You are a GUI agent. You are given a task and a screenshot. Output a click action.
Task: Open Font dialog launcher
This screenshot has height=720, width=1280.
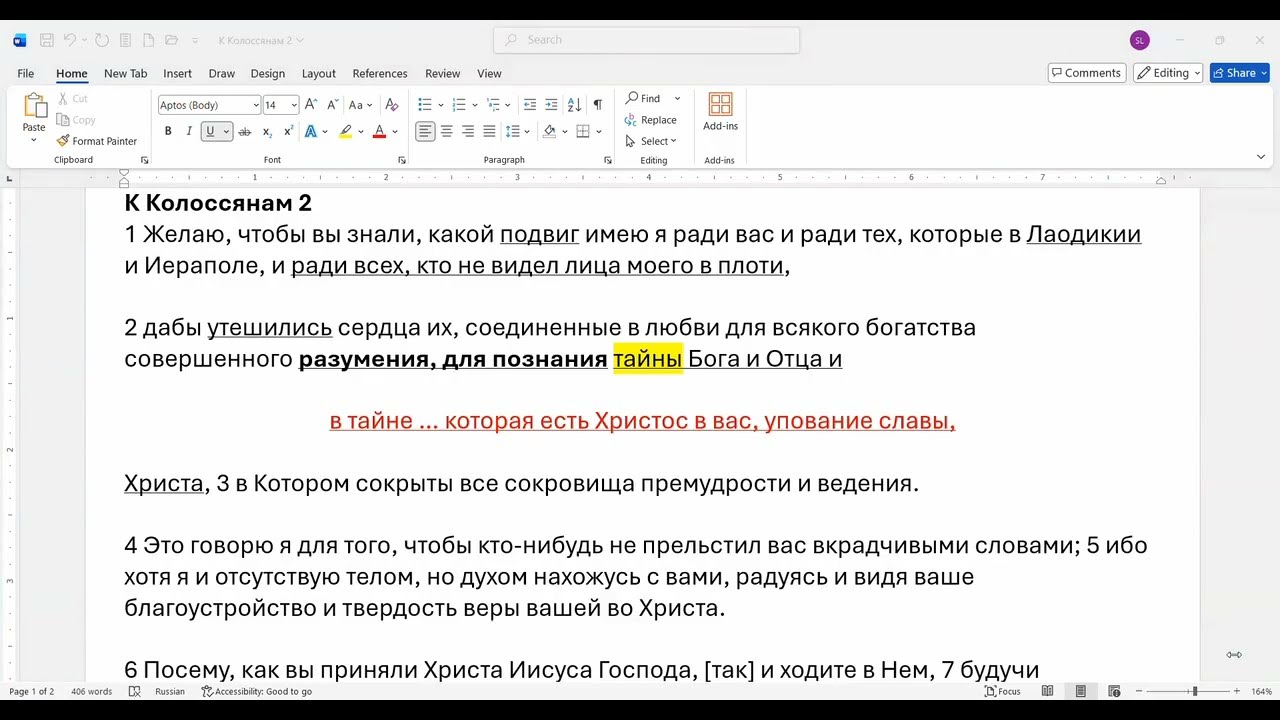(402, 160)
